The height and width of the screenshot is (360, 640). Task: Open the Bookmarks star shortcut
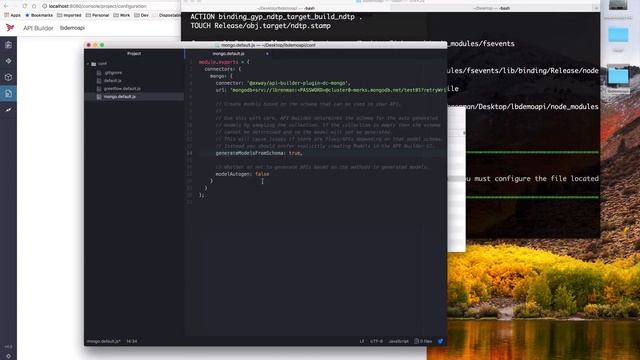click(x=39, y=15)
